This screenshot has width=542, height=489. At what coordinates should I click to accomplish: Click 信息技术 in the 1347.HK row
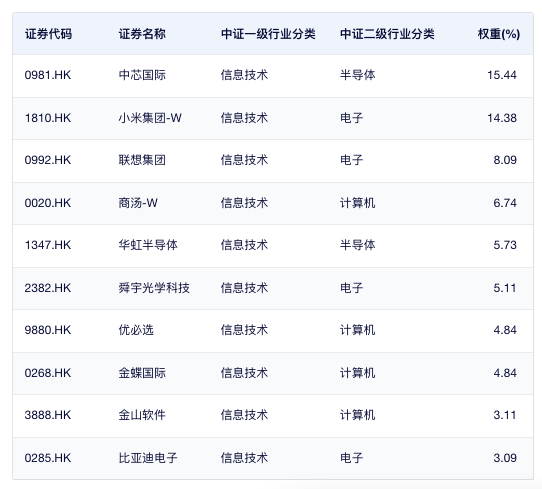point(244,245)
